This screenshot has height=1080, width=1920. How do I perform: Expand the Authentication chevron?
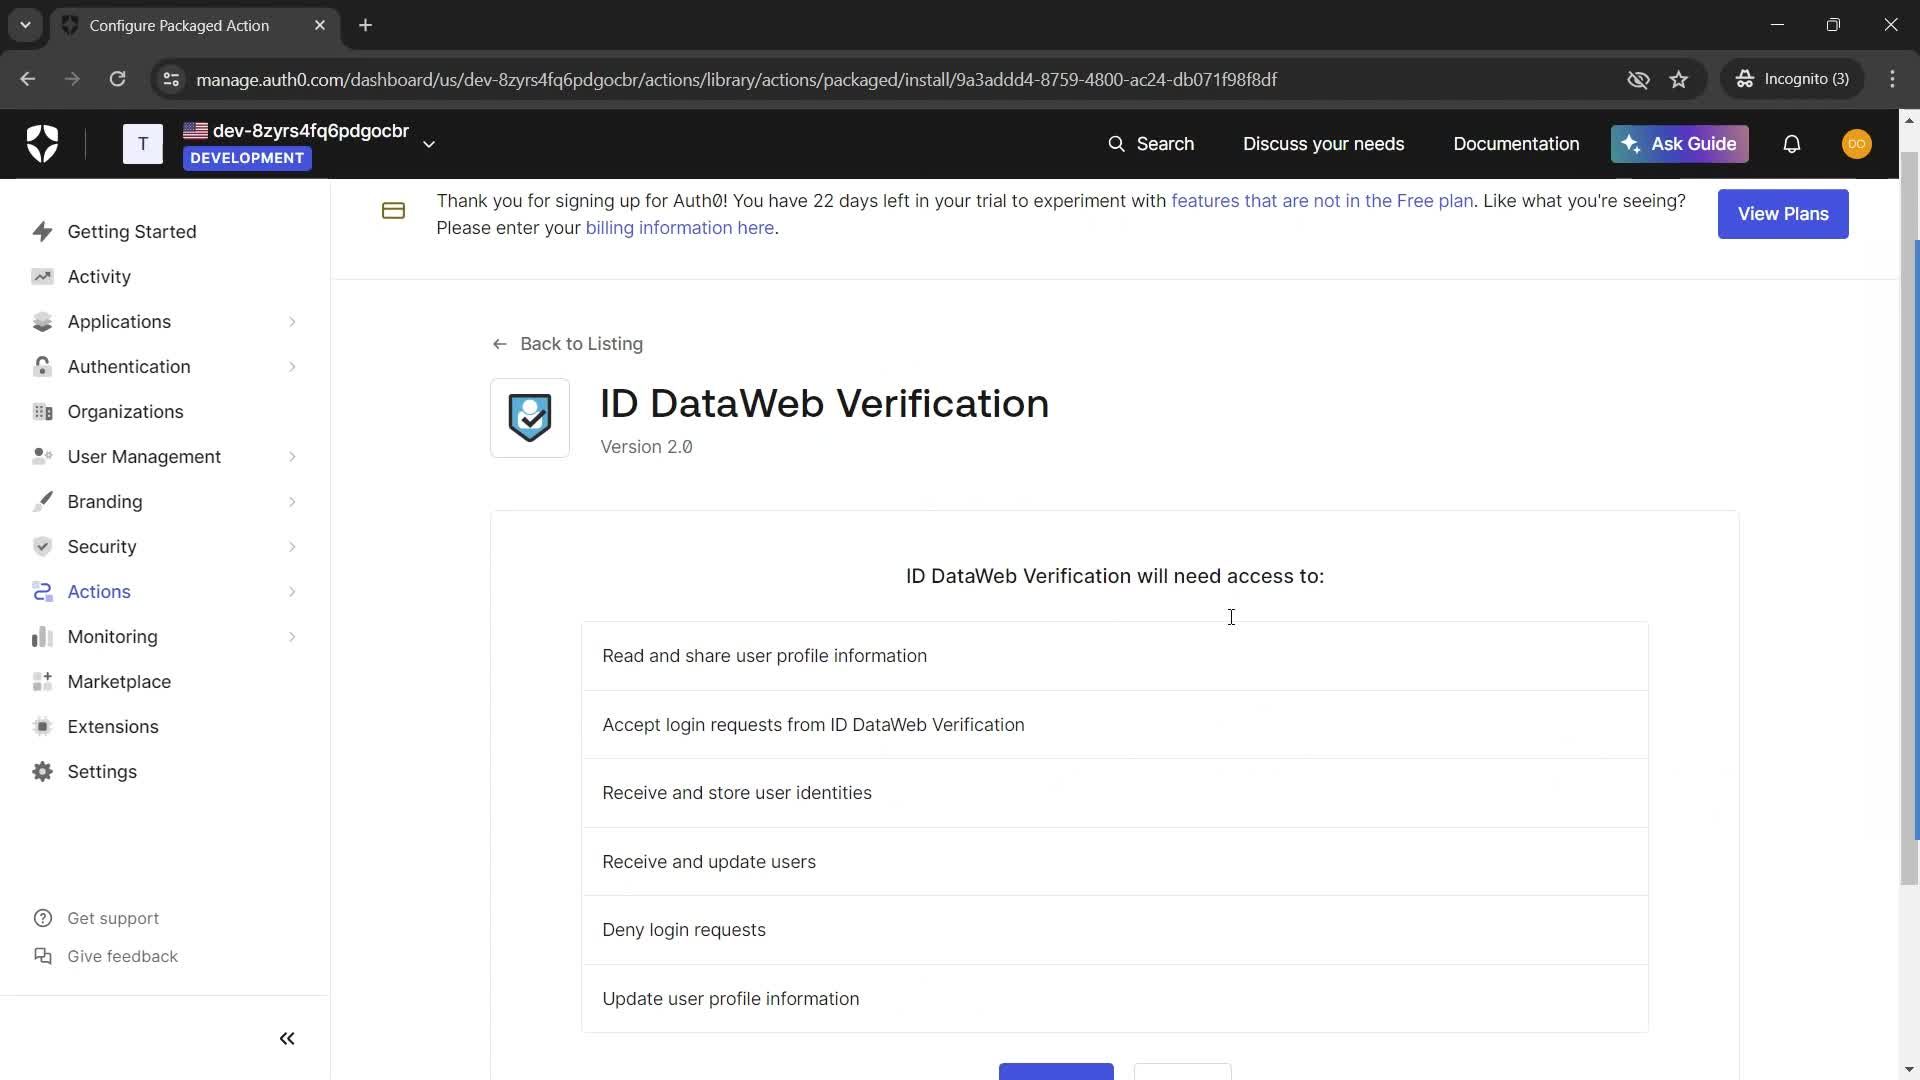click(292, 367)
